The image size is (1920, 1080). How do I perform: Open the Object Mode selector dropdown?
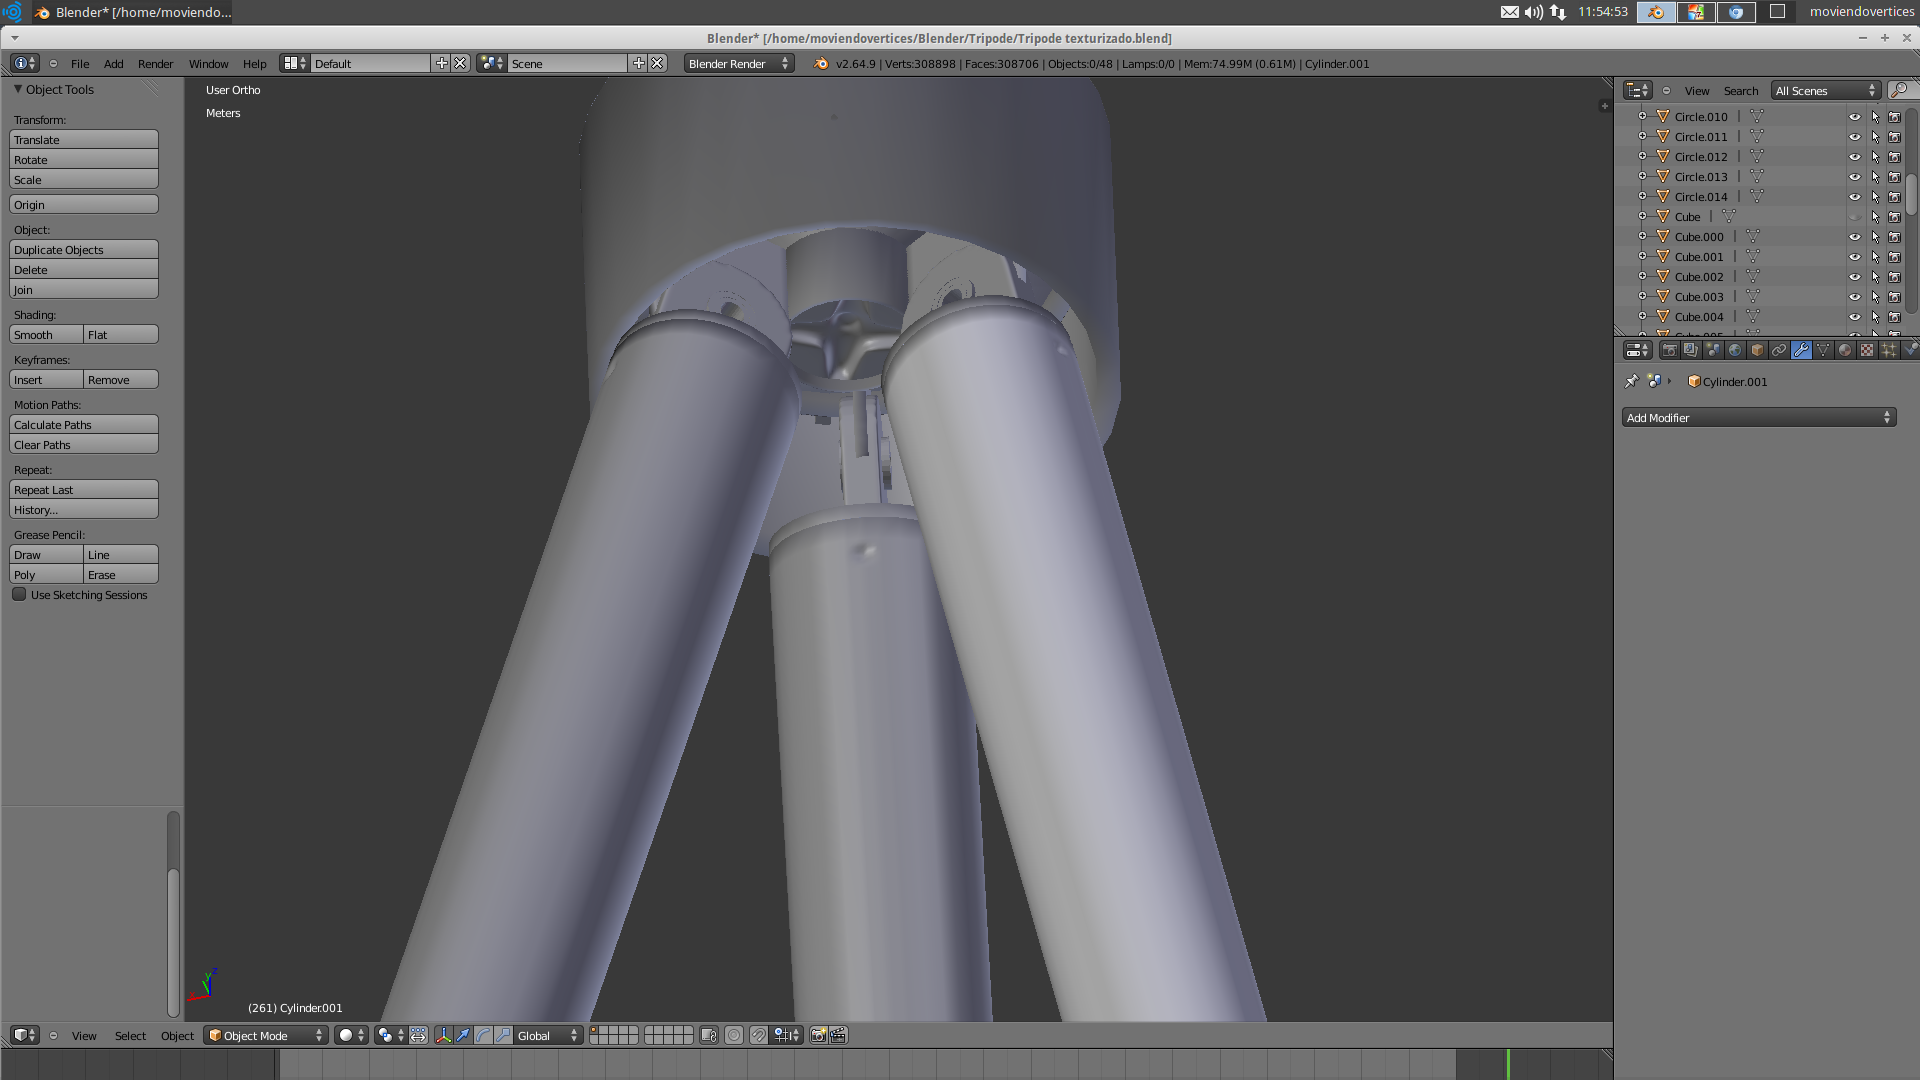coord(266,1036)
